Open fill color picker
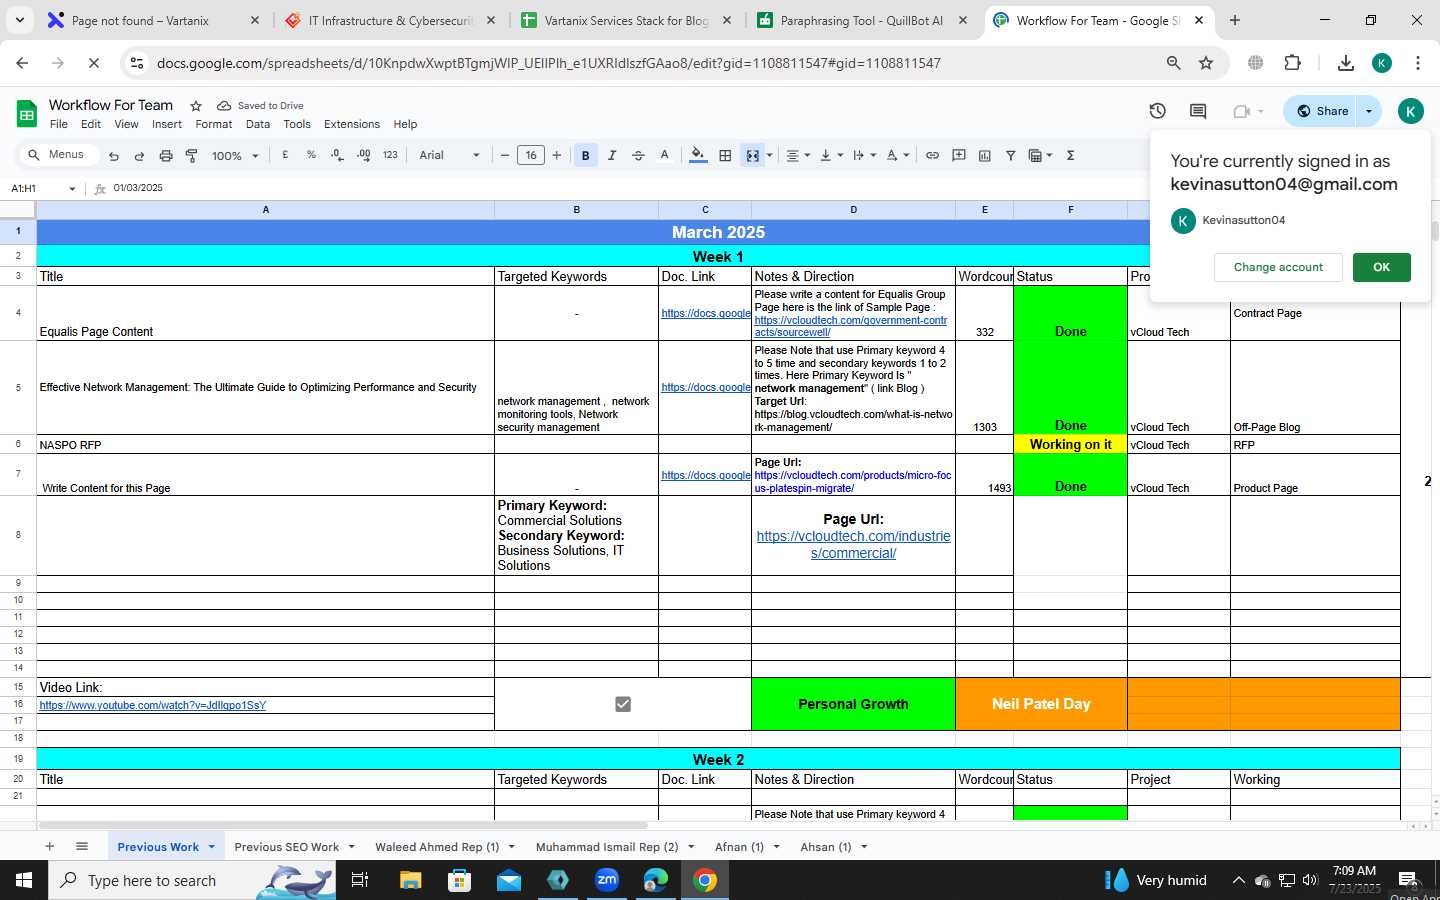The width and height of the screenshot is (1440, 900). click(x=698, y=155)
